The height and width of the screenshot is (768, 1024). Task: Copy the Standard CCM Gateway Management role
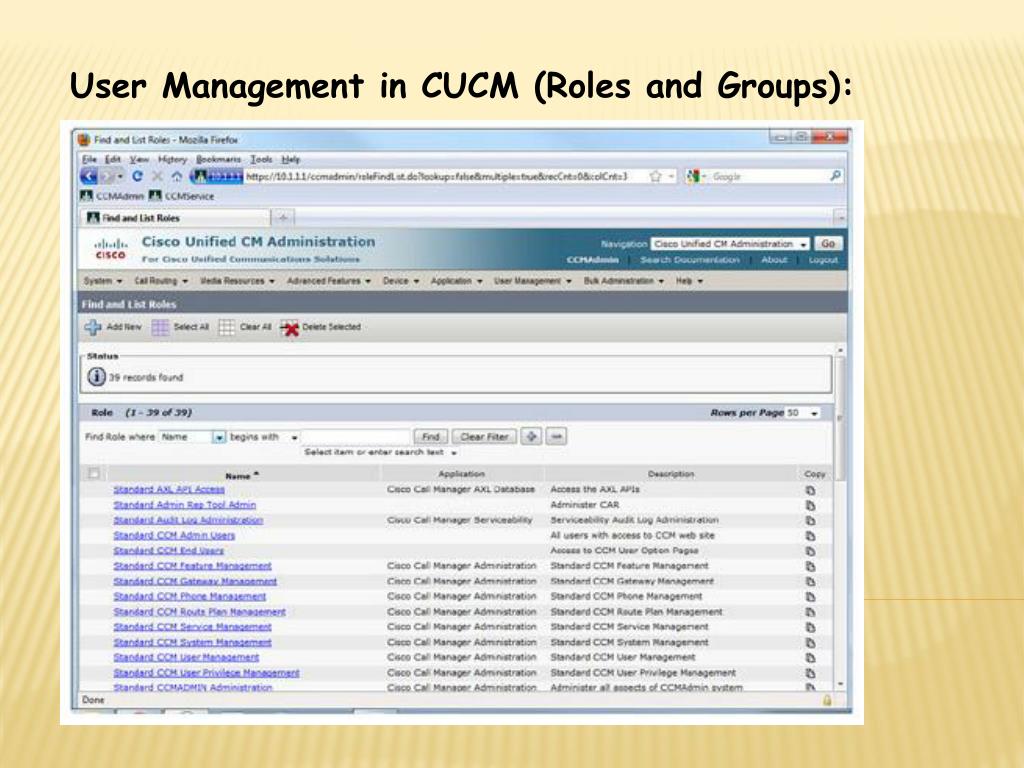pyautogui.click(x=810, y=582)
